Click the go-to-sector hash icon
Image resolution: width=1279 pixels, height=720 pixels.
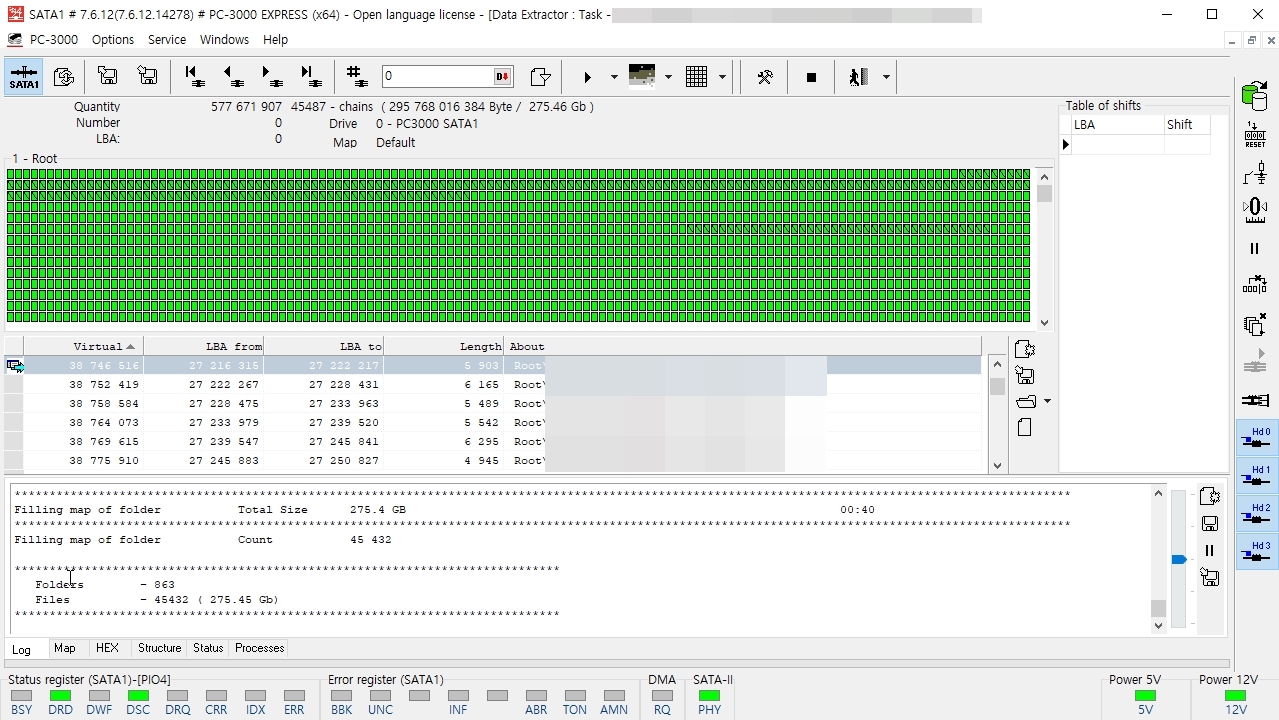click(355, 77)
